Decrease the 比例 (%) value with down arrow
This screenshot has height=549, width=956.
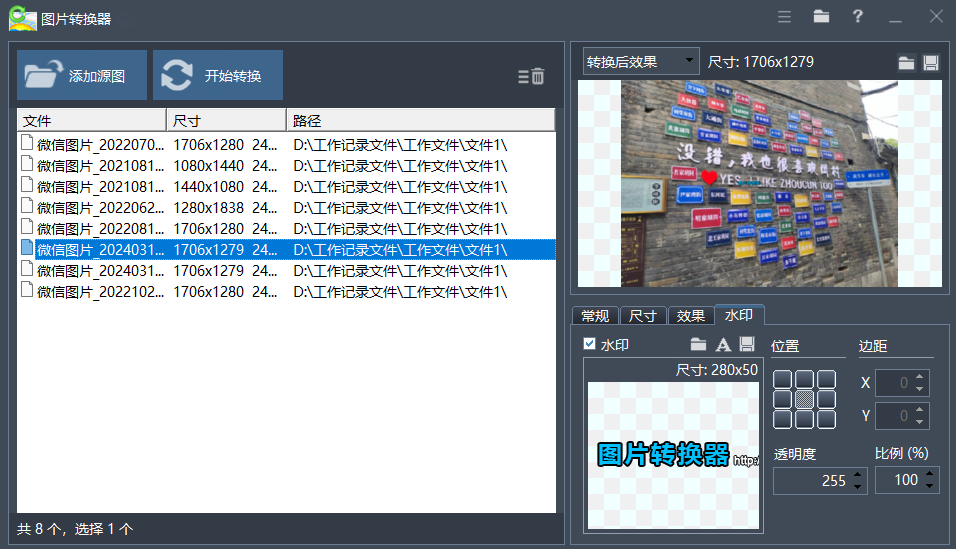(x=929, y=486)
